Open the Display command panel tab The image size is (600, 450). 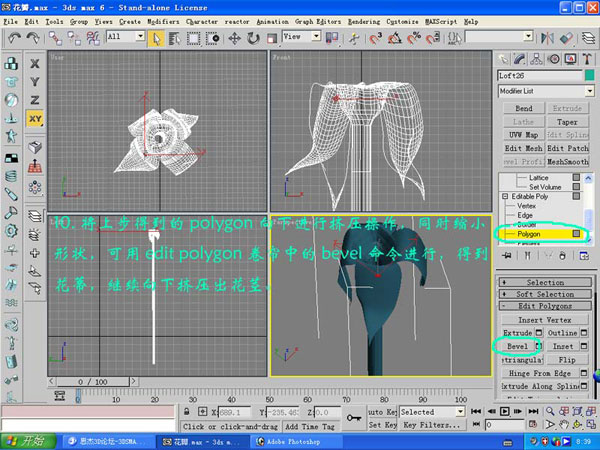click(570, 59)
